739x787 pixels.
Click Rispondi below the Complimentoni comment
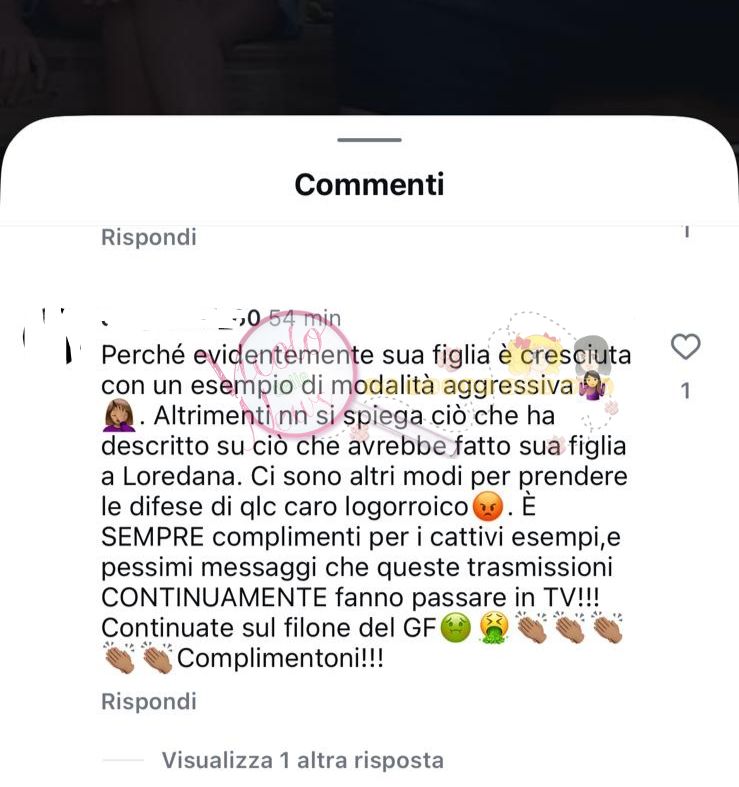pyautogui.click(x=149, y=701)
